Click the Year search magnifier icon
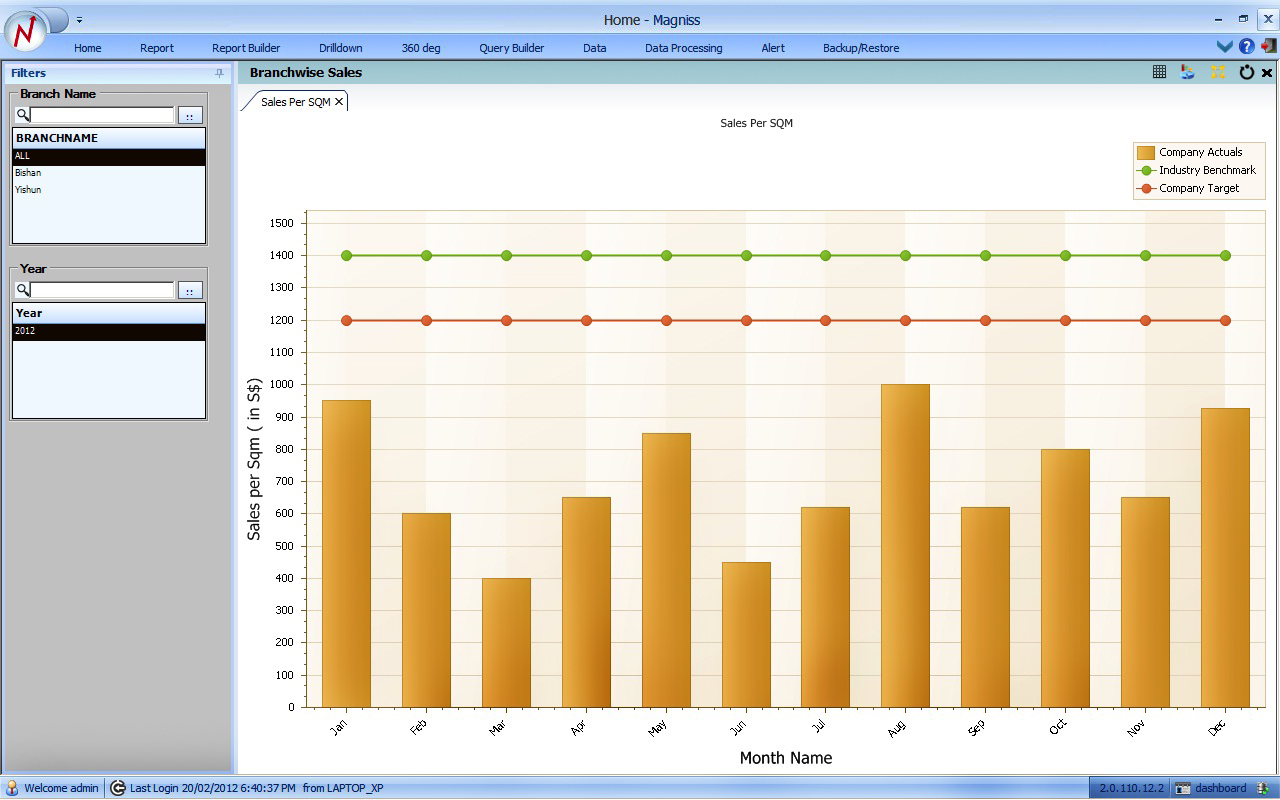Image resolution: width=1280 pixels, height=800 pixels. click(x=22, y=290)
